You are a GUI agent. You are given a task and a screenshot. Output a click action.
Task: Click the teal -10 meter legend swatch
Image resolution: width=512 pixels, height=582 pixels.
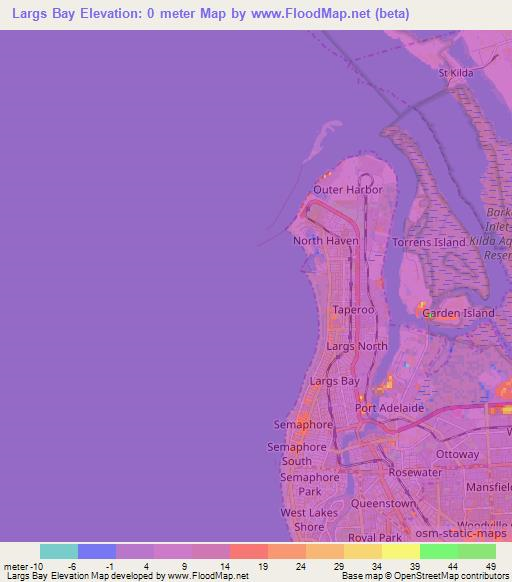coord(59,551)
